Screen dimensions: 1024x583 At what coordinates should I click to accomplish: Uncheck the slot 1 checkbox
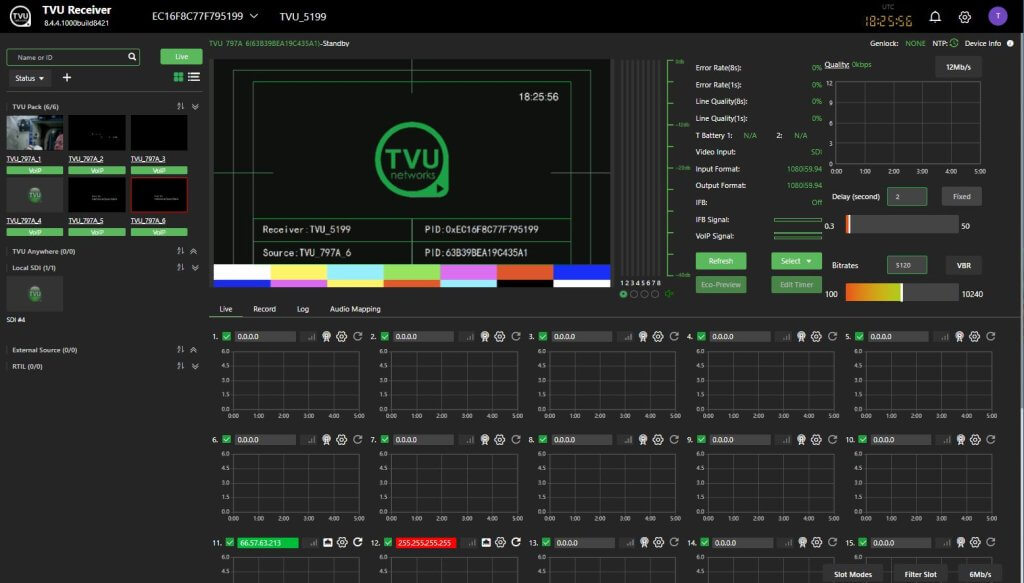(227, 337)
